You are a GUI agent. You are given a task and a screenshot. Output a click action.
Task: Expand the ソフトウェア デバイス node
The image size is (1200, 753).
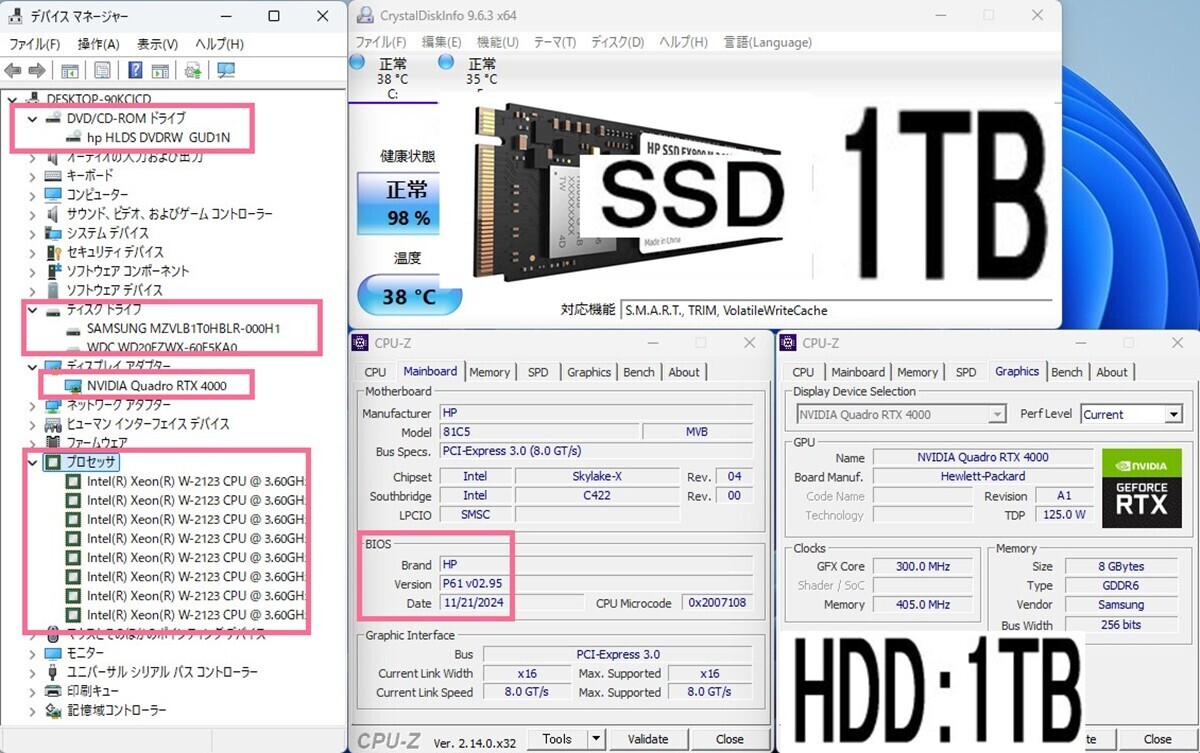pos(32,290)
